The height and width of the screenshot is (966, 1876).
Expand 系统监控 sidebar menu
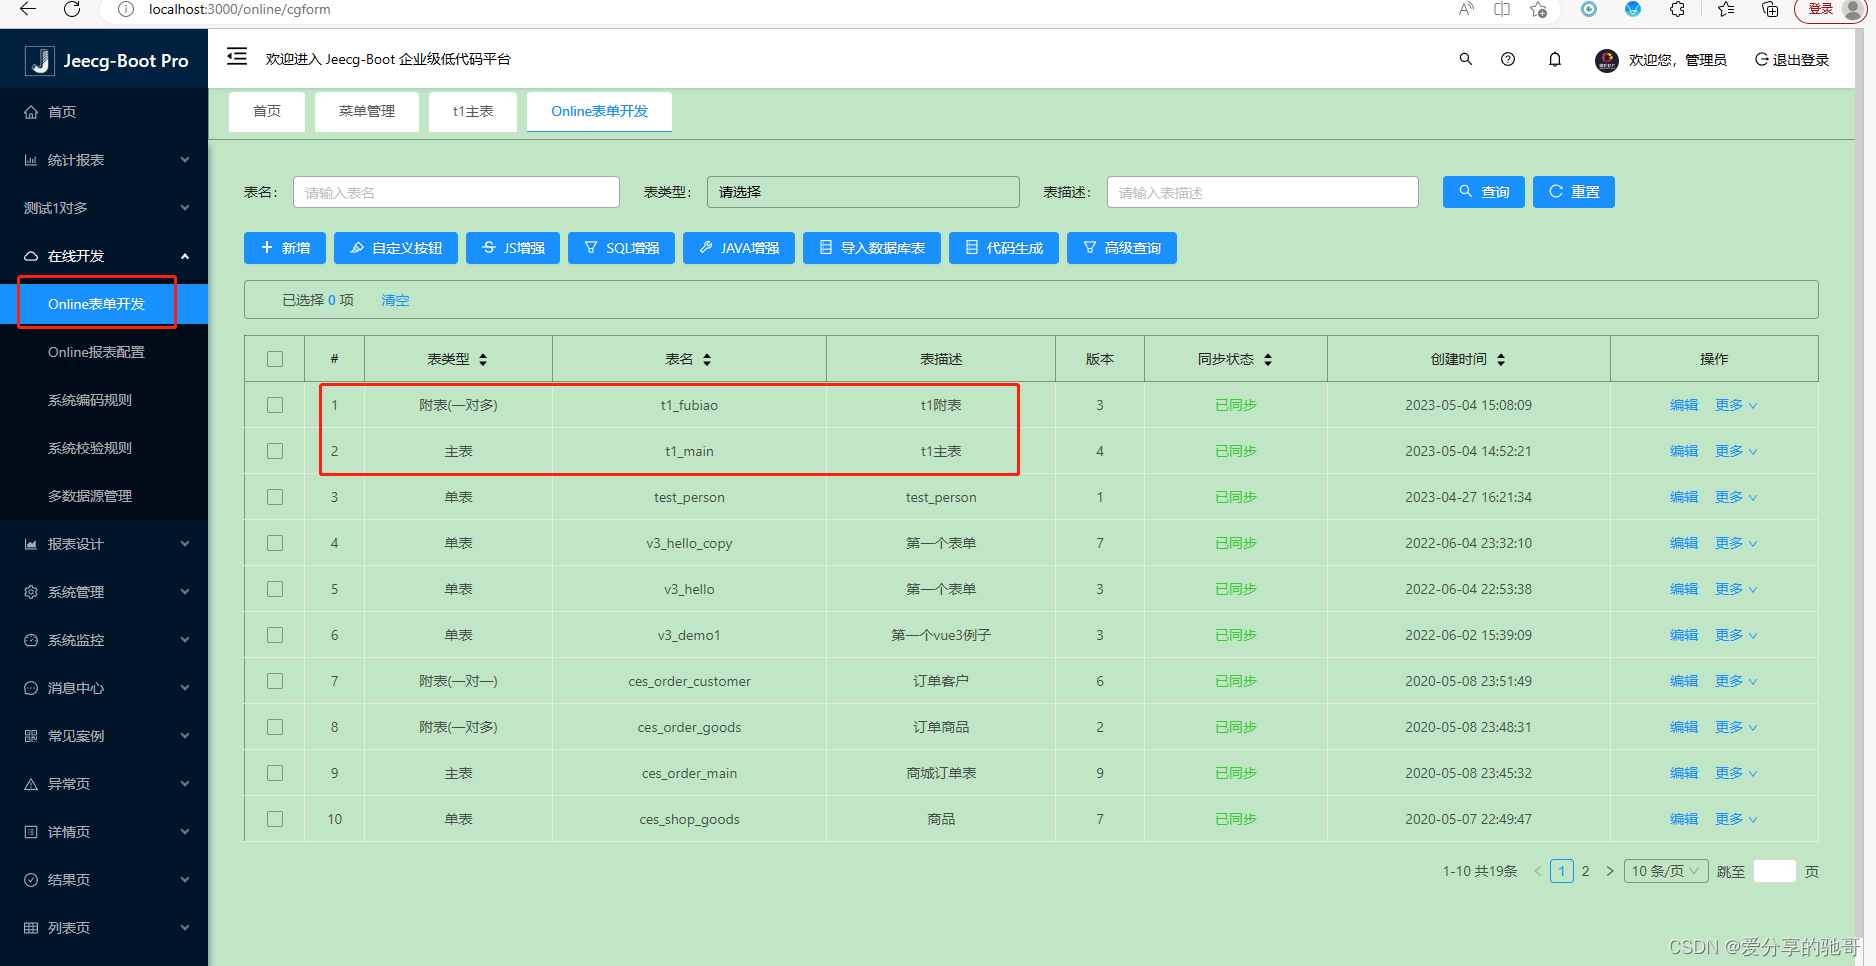(104, 640)
